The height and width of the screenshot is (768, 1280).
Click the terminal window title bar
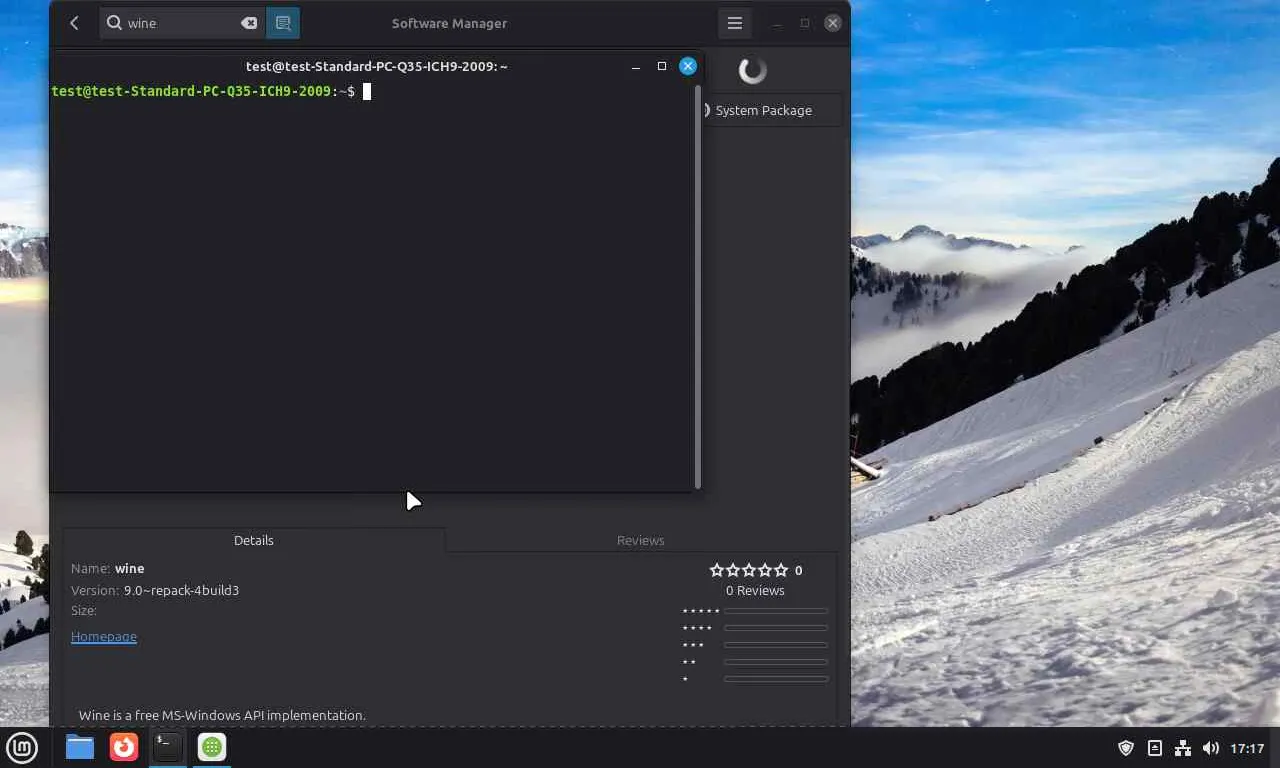377,66
